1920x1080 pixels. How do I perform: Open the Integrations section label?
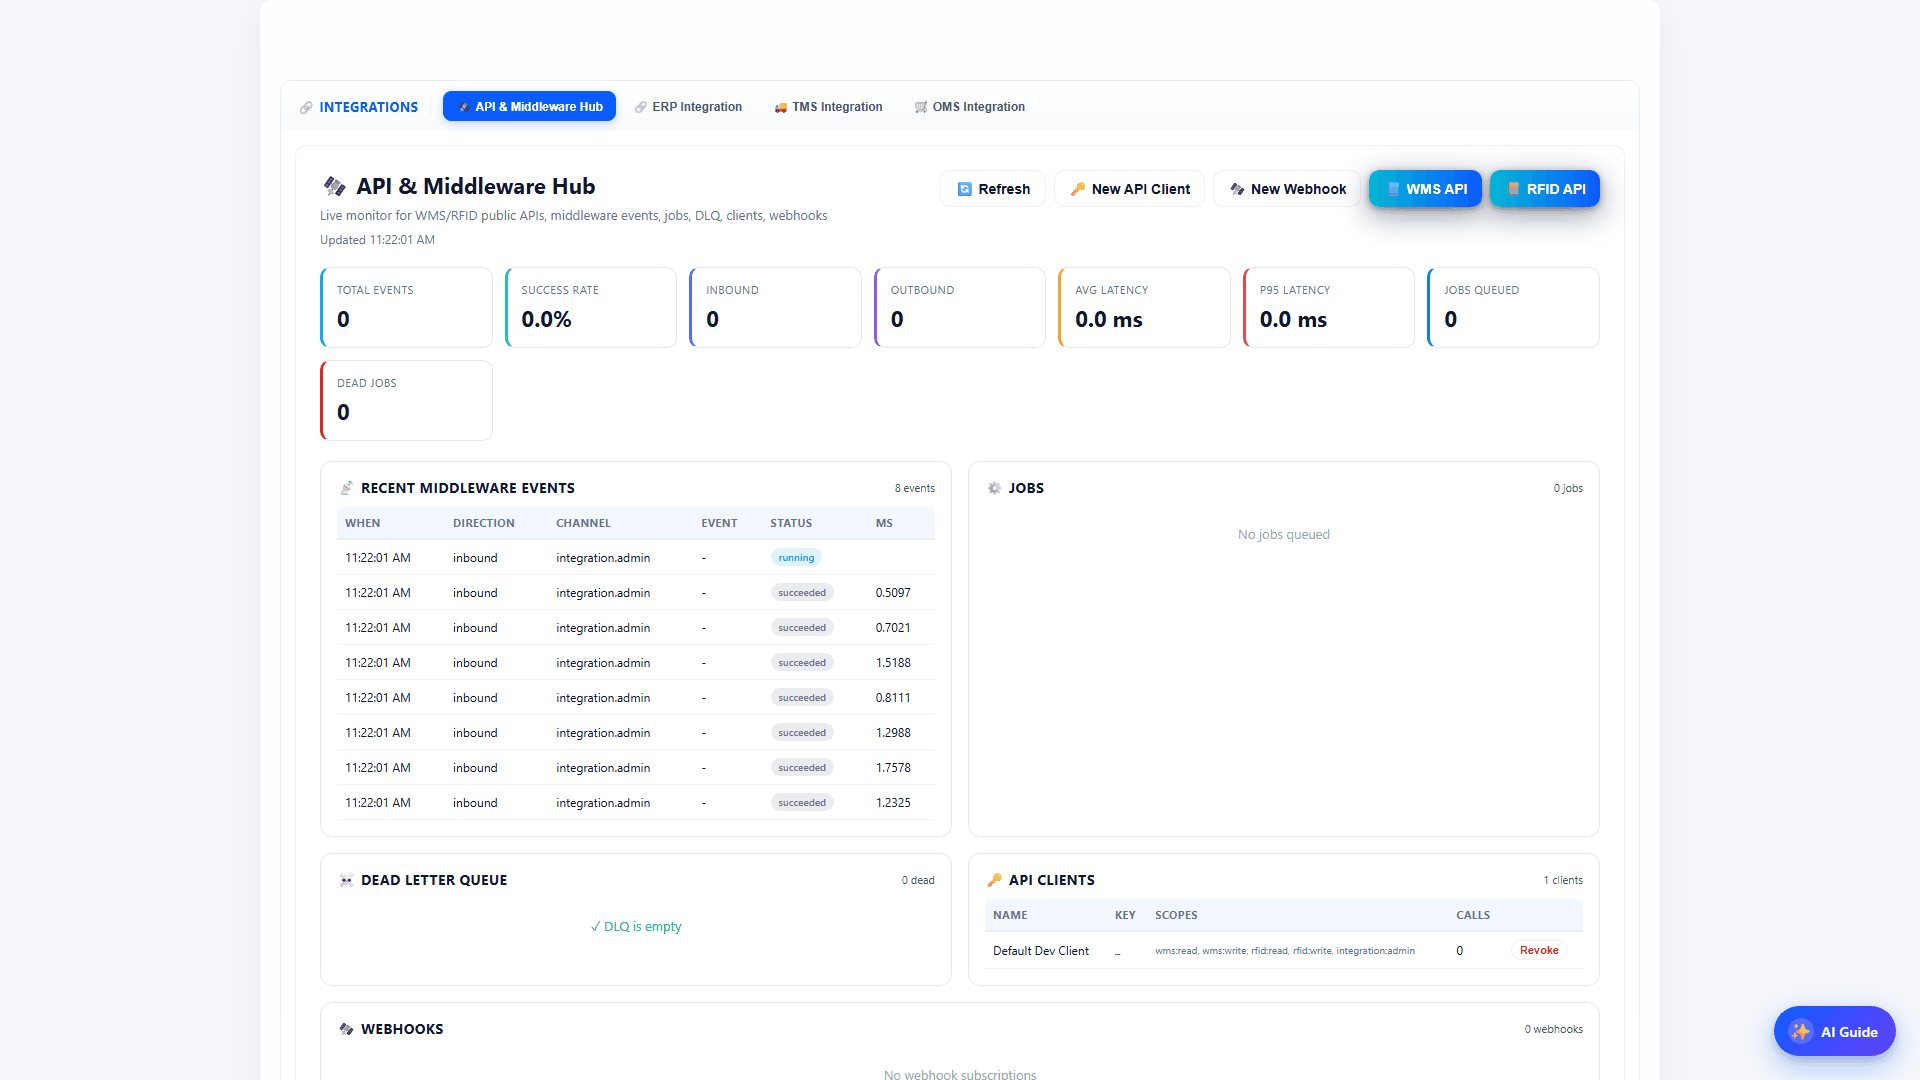[368, 107]
